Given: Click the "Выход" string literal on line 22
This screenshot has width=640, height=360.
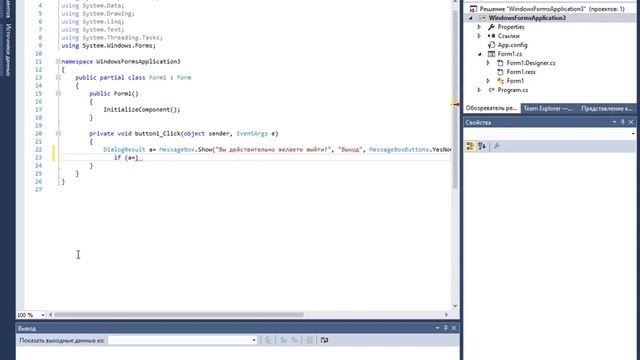Looking at the screenshot, I should (350, 150).
